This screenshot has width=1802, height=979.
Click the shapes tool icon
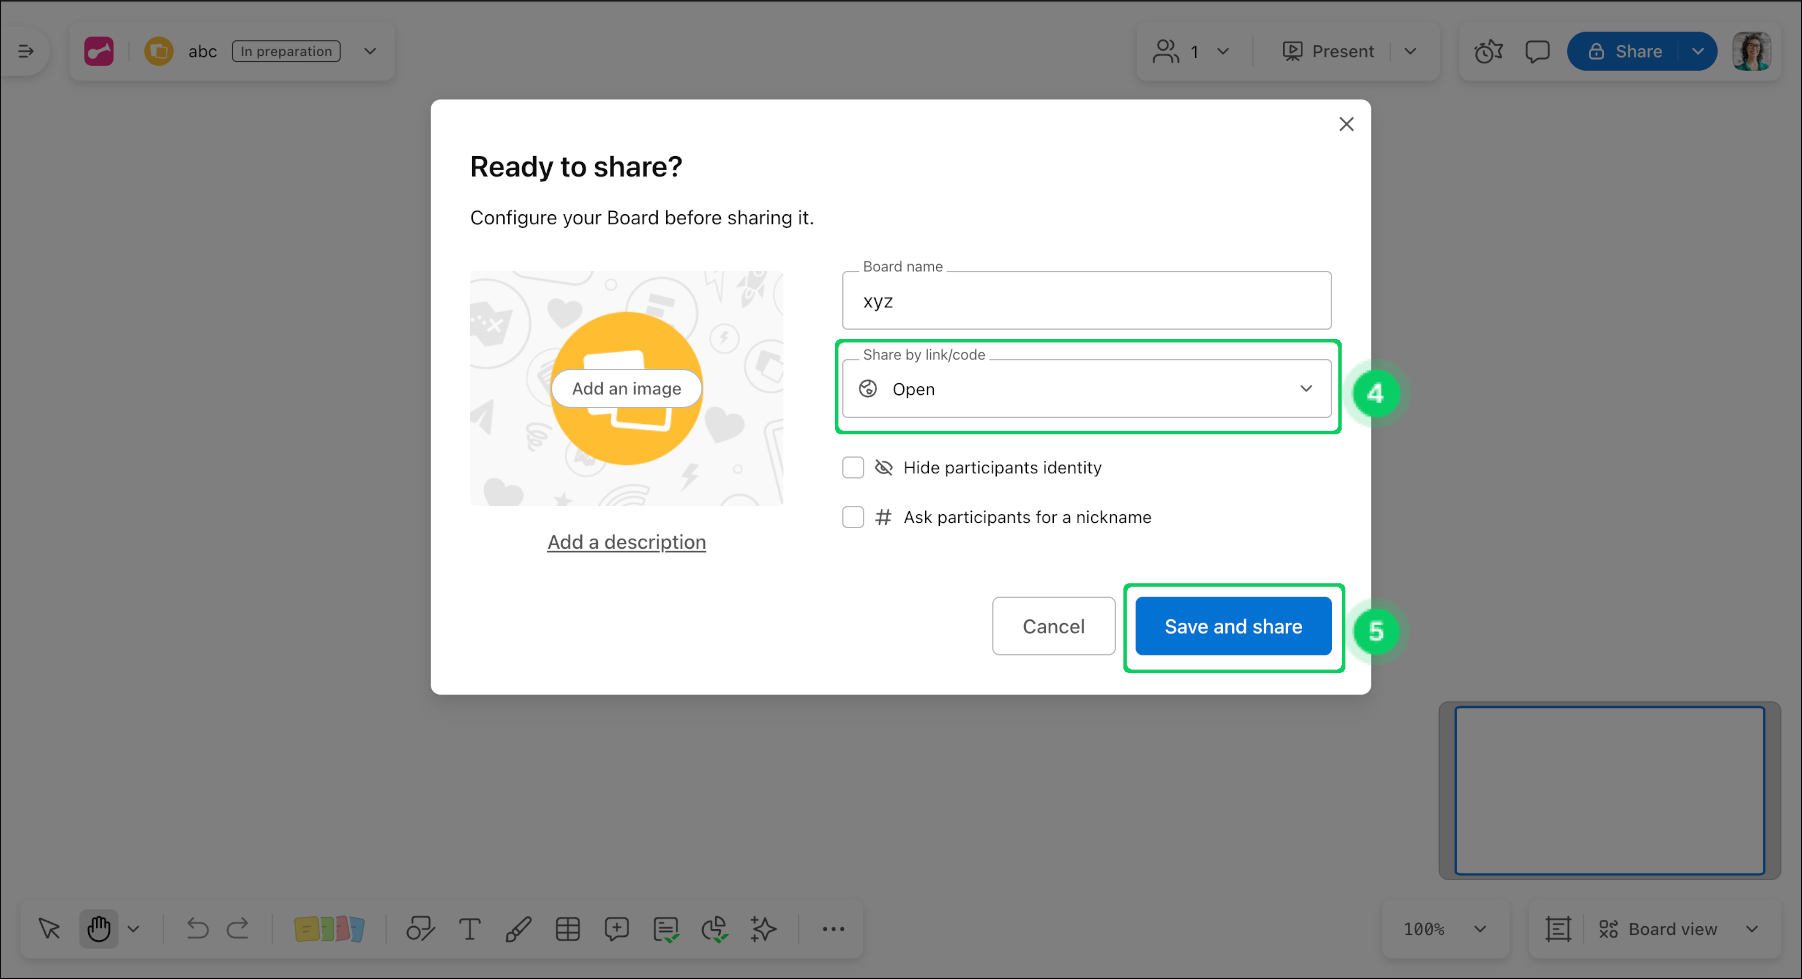click(x=420, y=929)
